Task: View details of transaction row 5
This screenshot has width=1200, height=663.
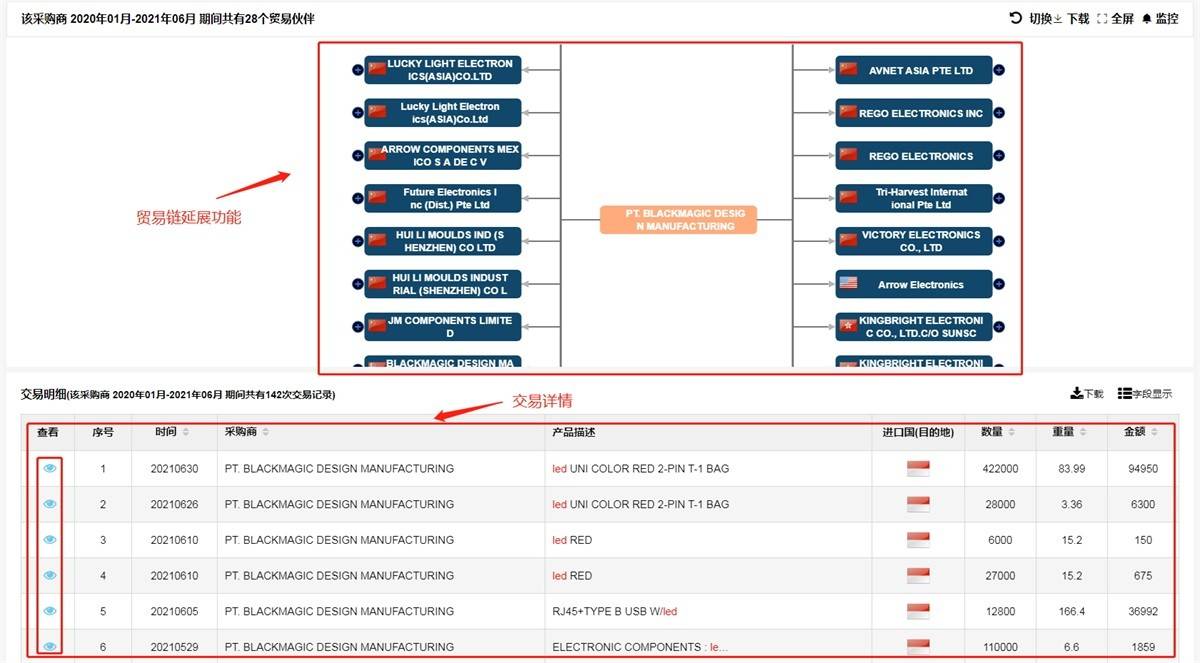Action: pyautogui.click(x=50, y=611)
